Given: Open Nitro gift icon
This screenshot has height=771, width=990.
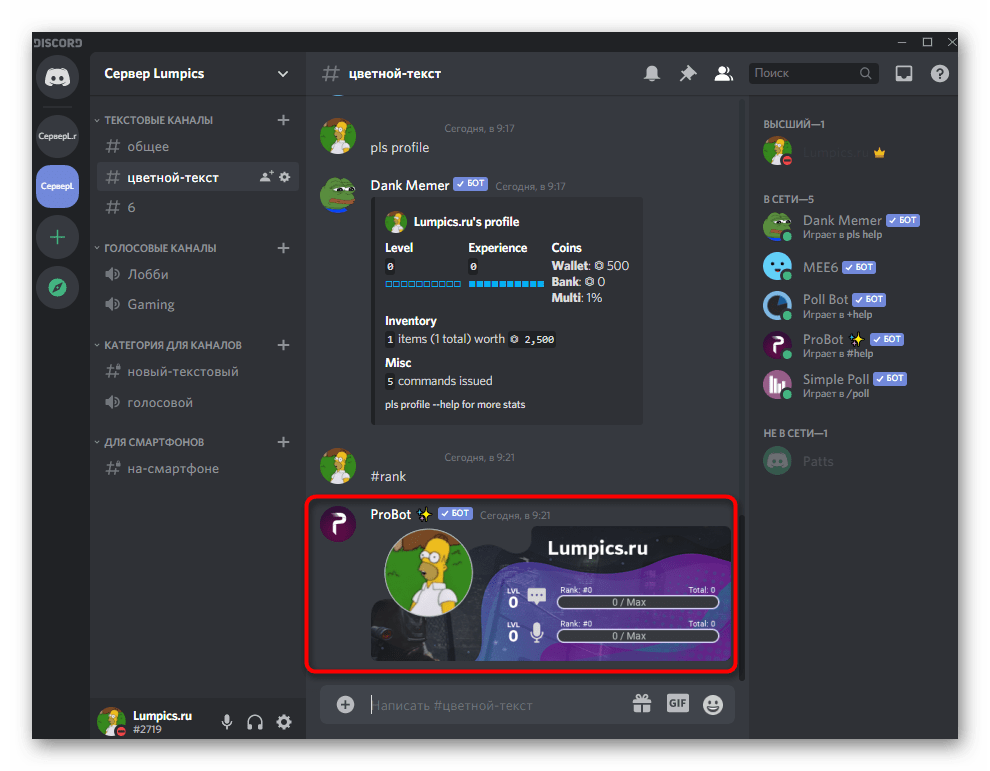Looking at the screenshot, I should coord(642,703).
